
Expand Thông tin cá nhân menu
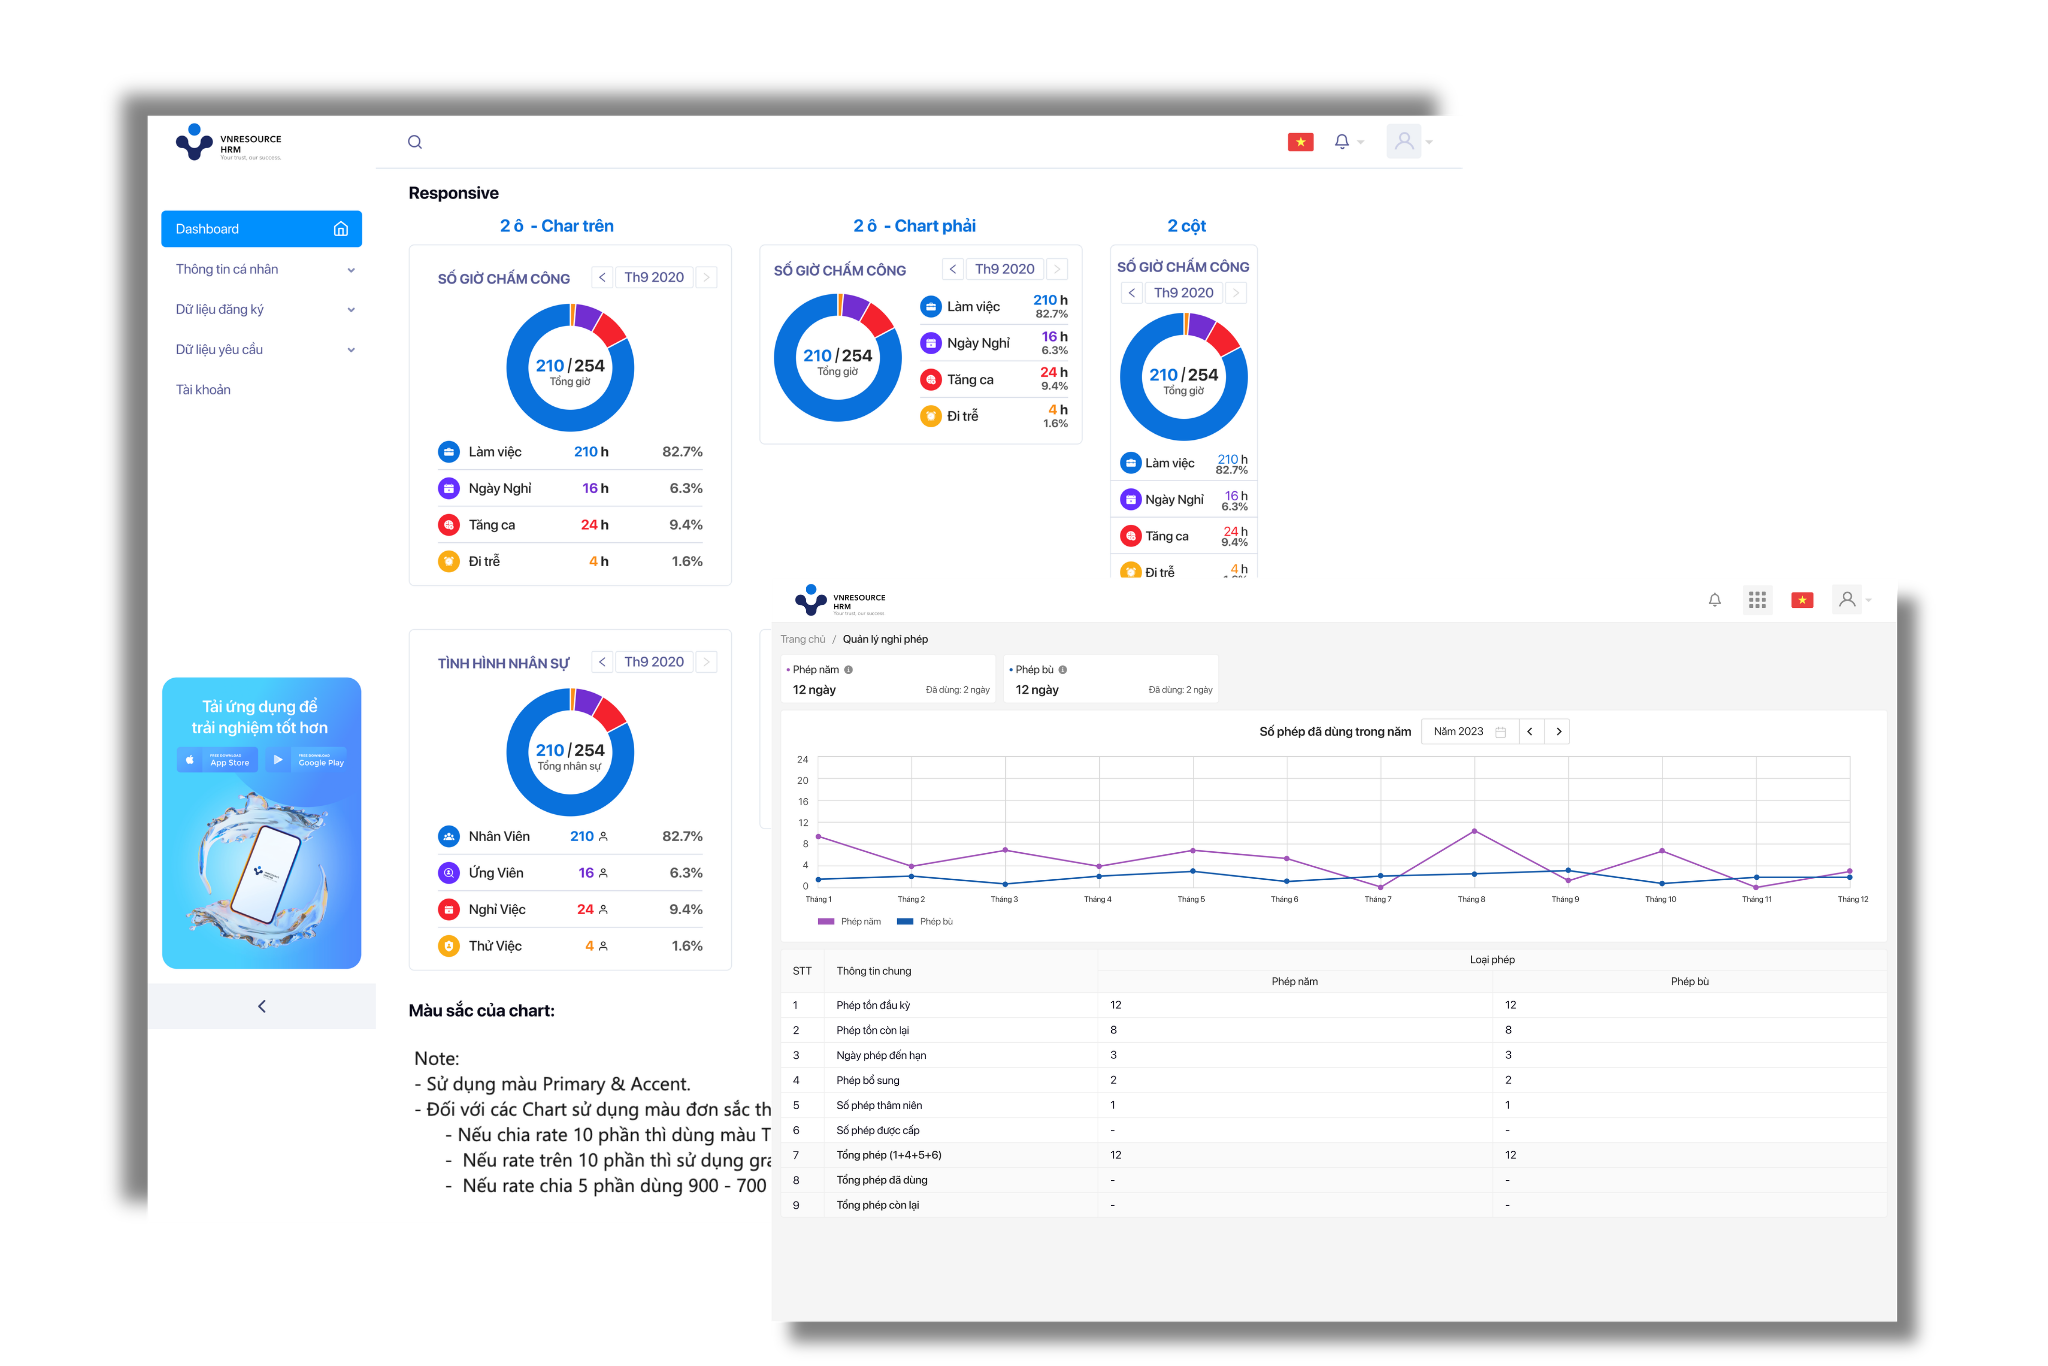261,269
